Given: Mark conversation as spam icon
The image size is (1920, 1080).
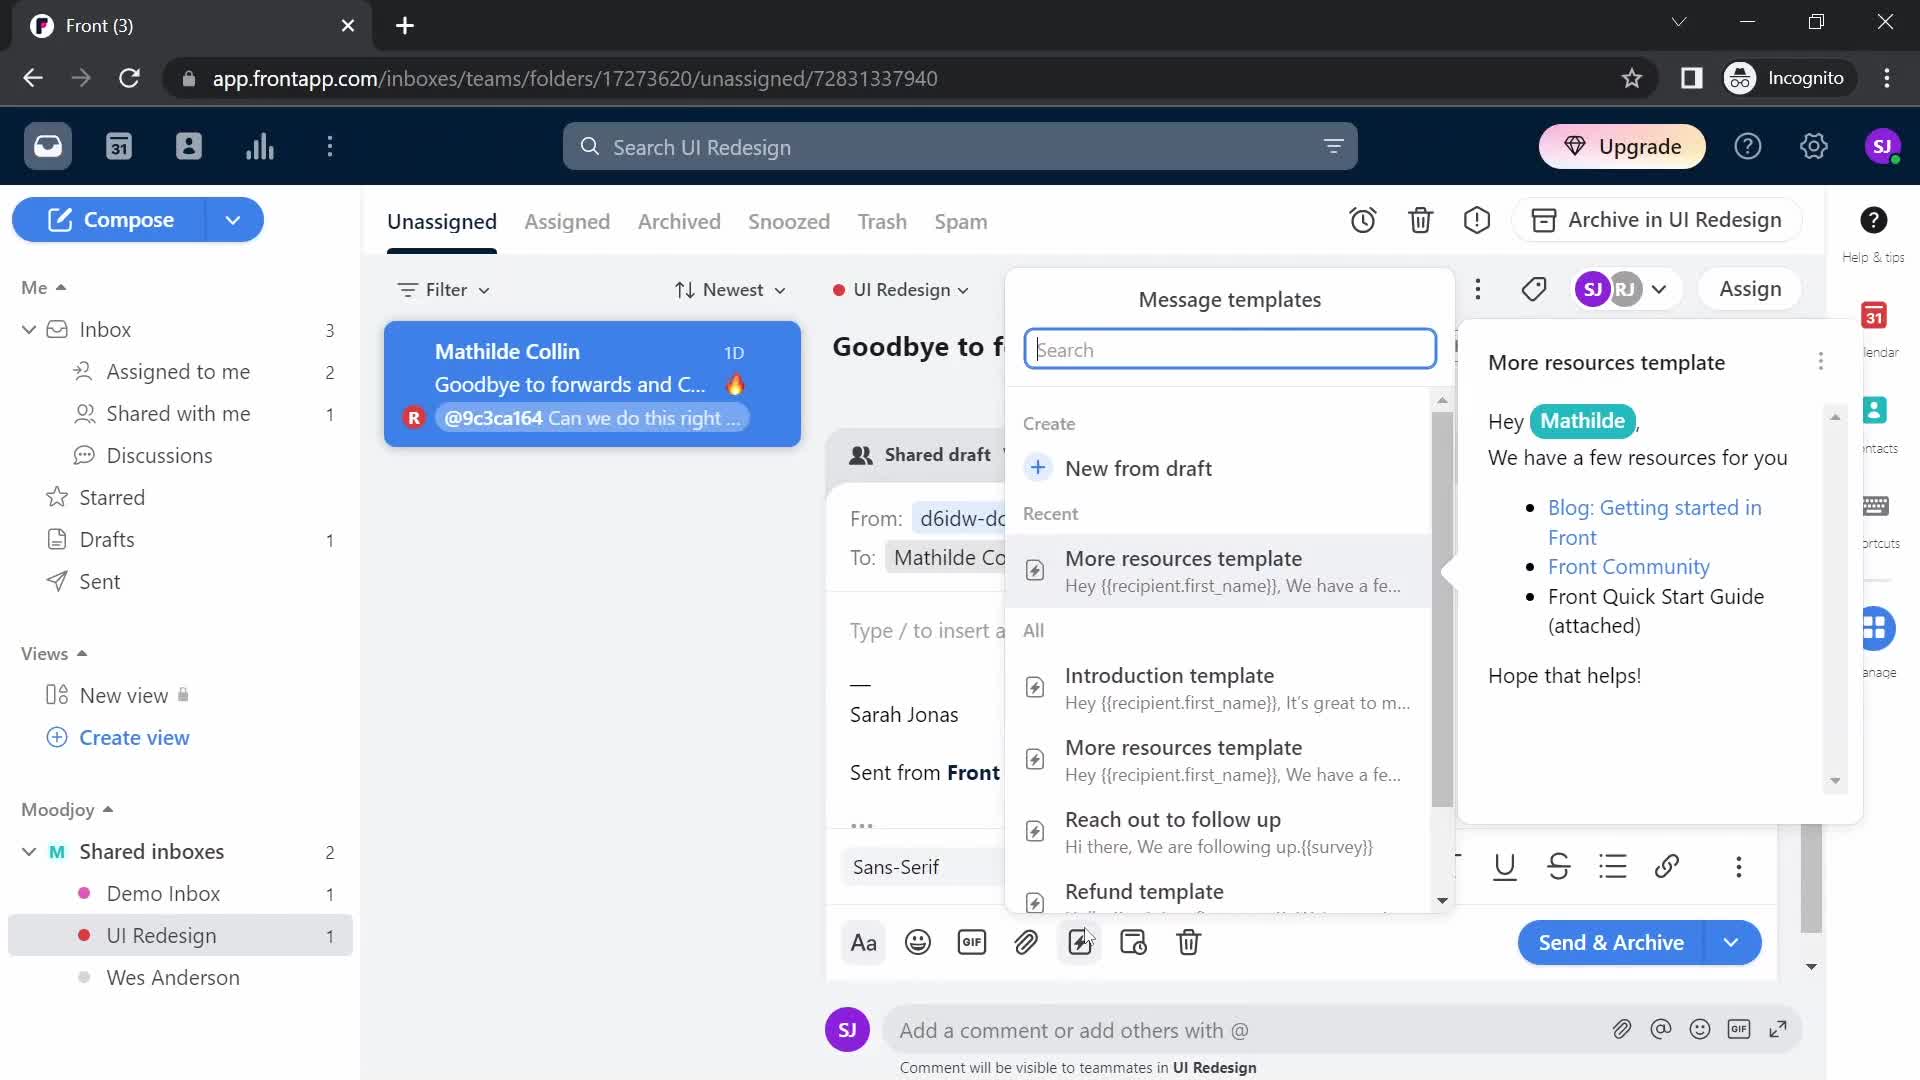Looking at the screenshot, I should coord(1477,220).
